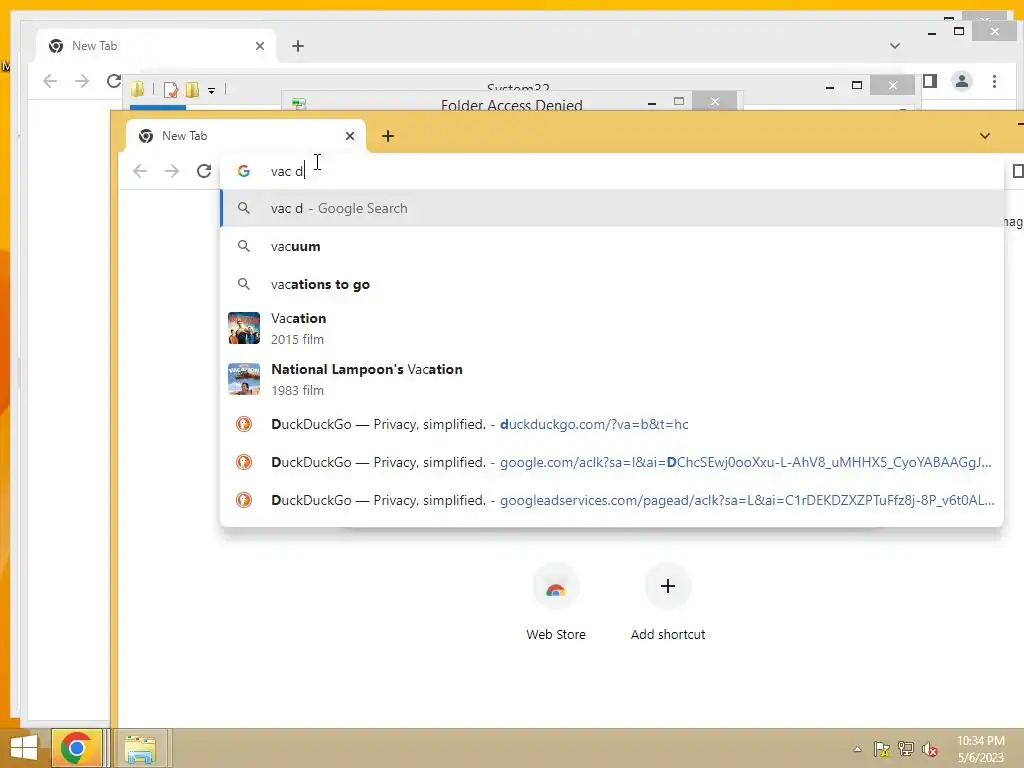
Task: Open the clock showing 10:34 PM
Action: pos(980,749)
